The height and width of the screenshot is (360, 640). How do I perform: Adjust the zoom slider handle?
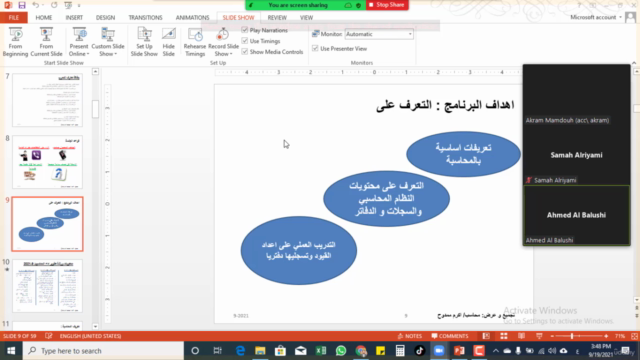pos(572,336)
